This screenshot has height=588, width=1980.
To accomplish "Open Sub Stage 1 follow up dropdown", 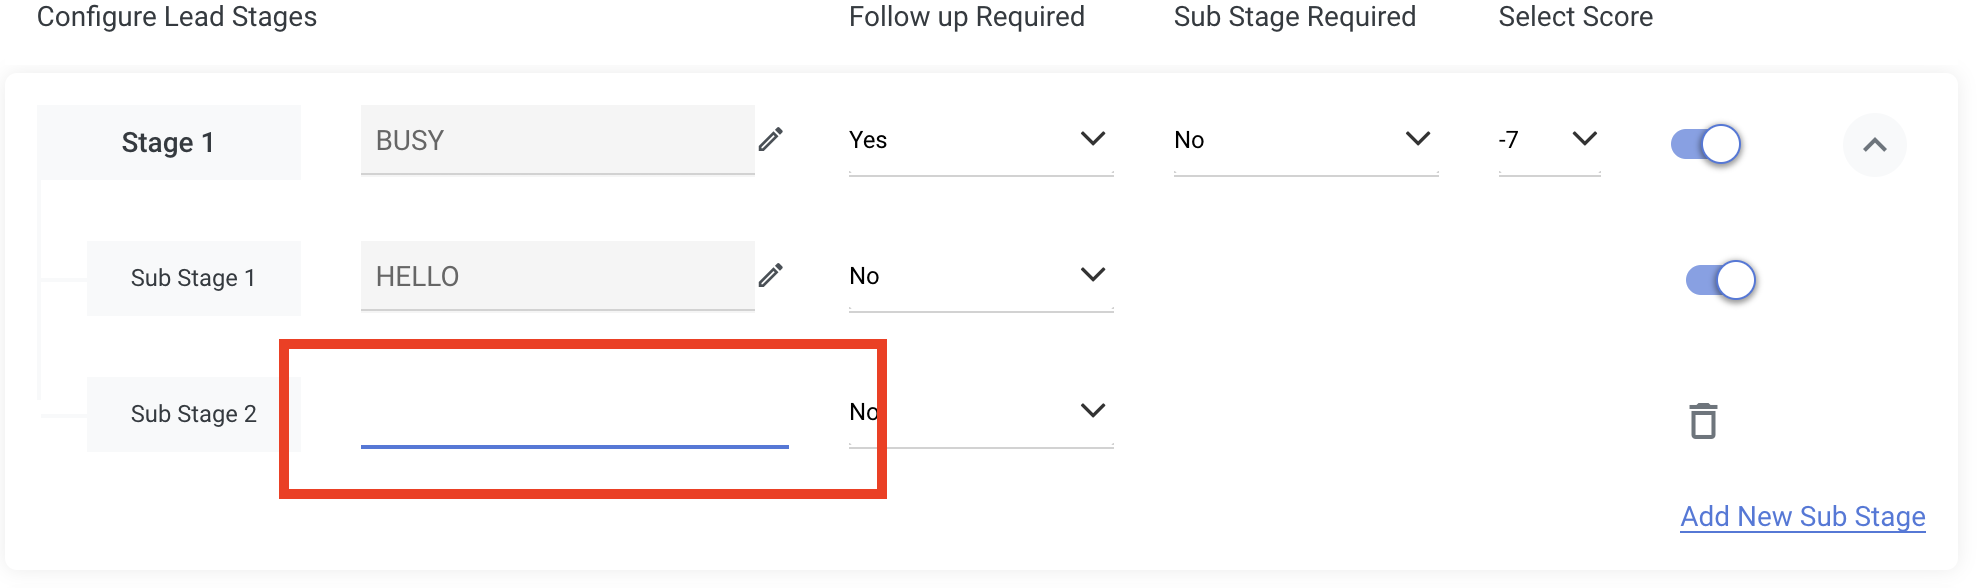I will [x=980, y=276].
